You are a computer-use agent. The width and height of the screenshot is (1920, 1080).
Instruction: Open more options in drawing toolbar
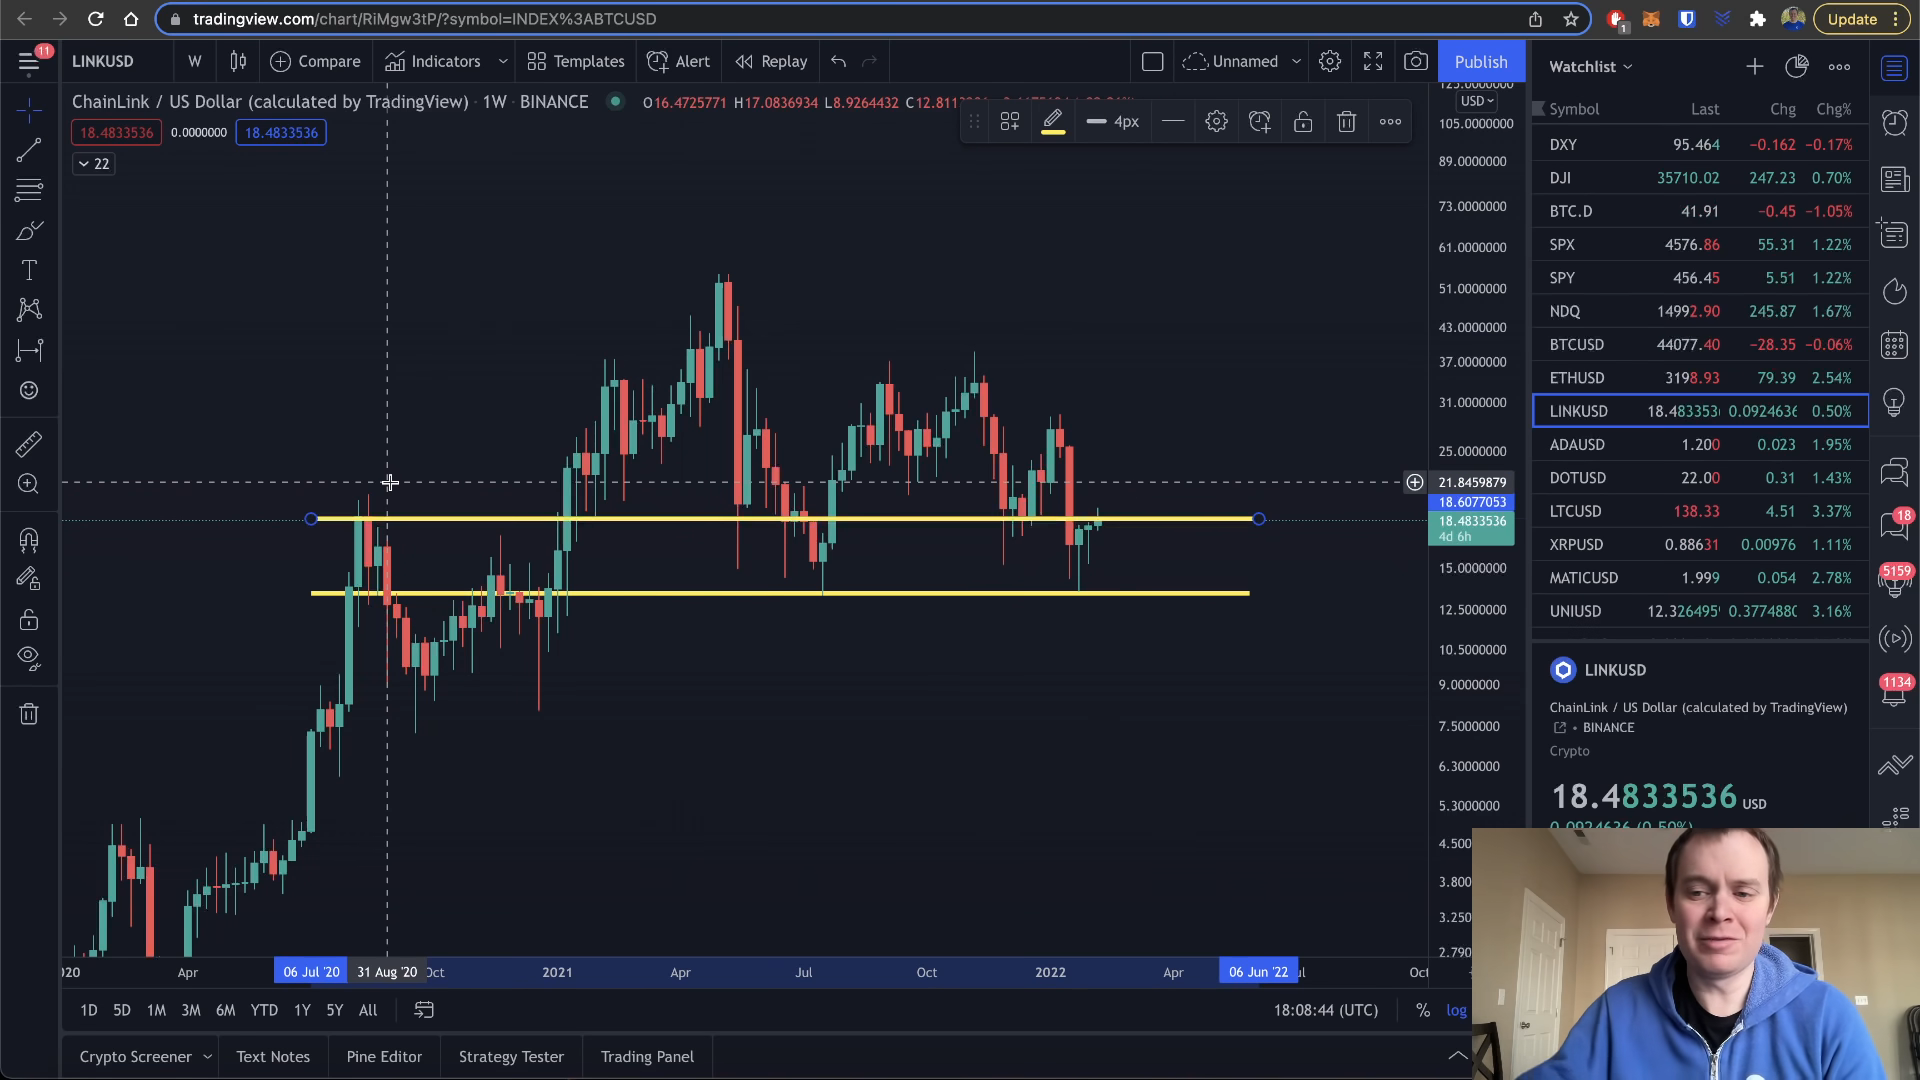click(x=1390, y=122)
